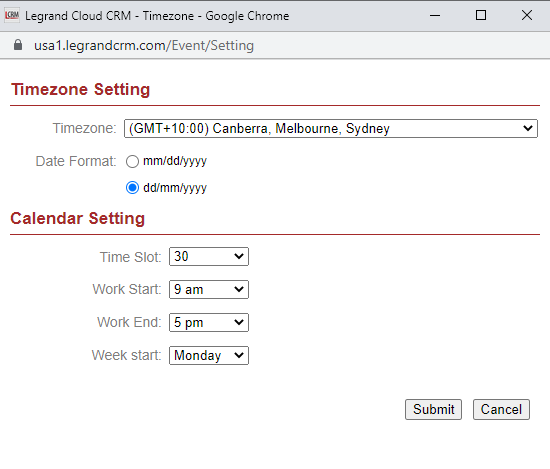550x469 pixels.
Task: Select the mm/dd/yyyy date format
Action: pos(132,162)
